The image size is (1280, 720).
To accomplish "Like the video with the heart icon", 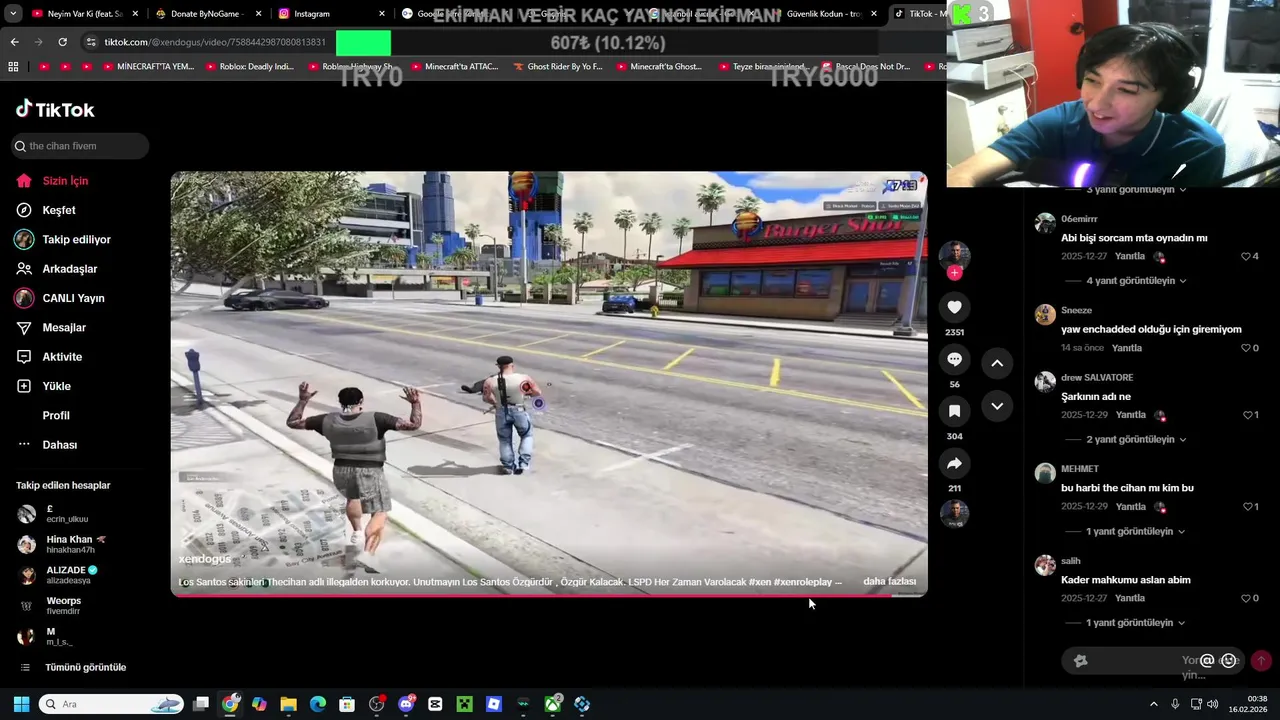I will (954, 307).
